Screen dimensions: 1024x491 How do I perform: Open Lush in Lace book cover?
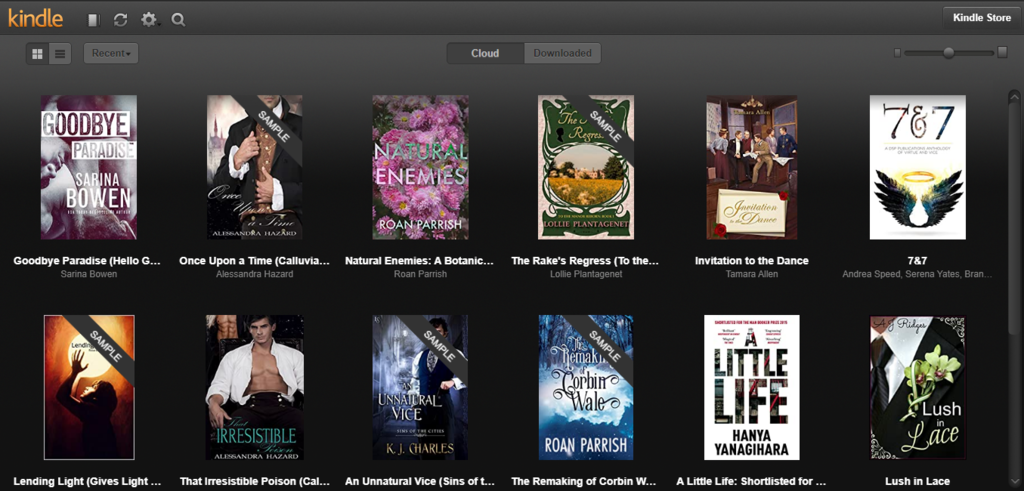918,387
